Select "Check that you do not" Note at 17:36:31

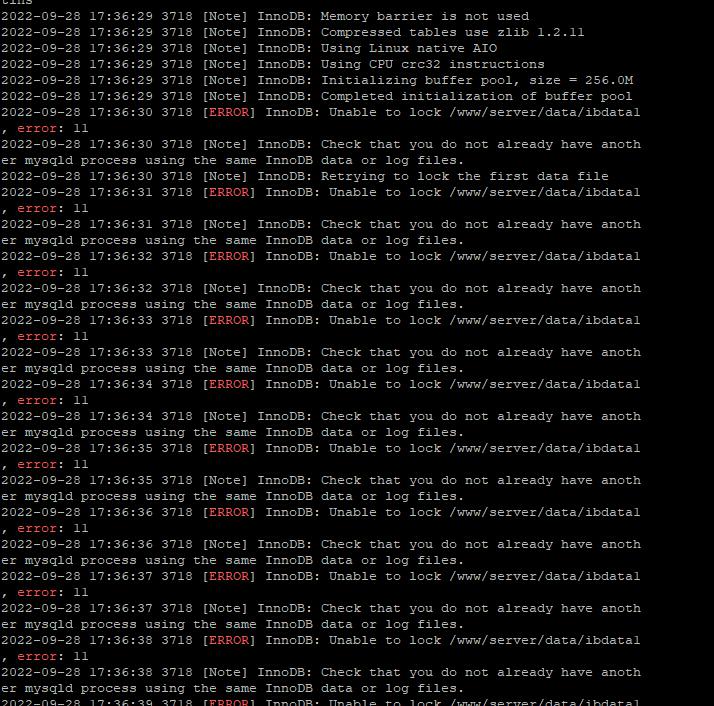[321, 232]
